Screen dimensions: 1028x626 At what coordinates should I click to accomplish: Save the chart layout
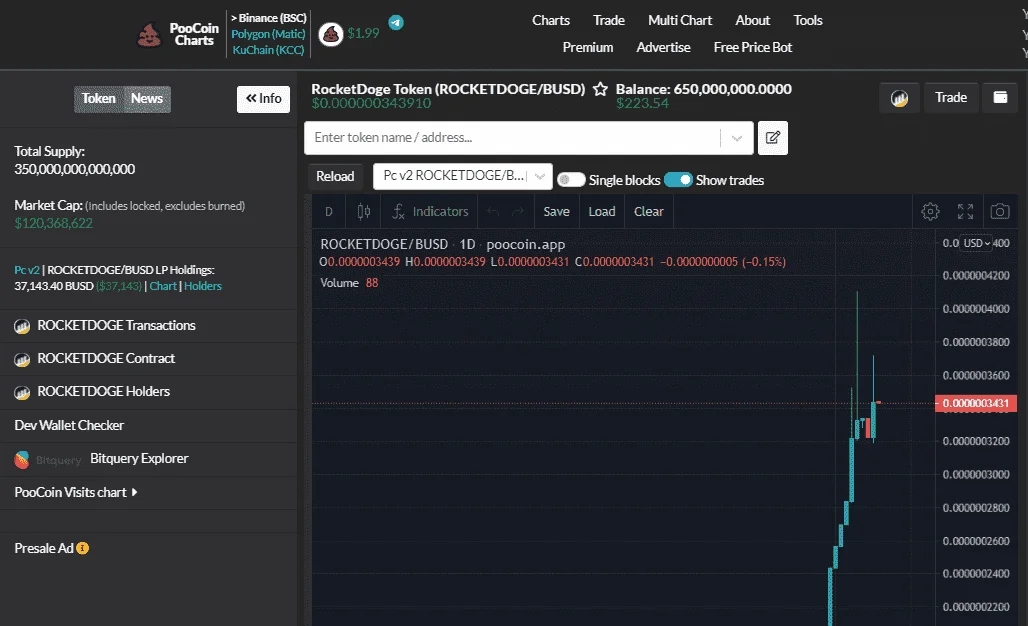[556, 212]
